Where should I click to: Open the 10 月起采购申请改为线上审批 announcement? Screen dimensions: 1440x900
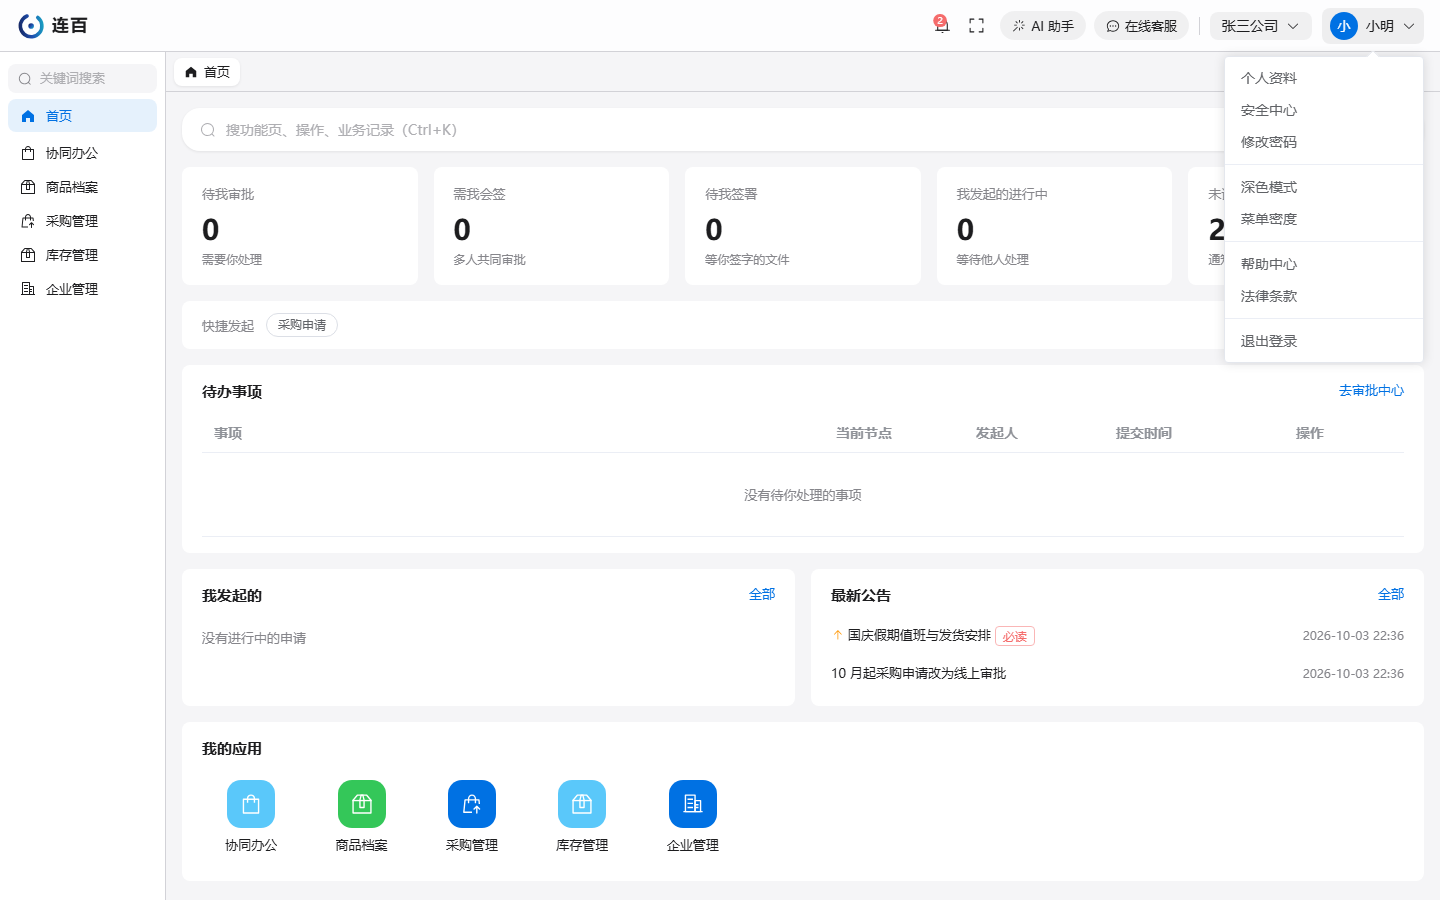pyautogui.click(x=919, y=673)
